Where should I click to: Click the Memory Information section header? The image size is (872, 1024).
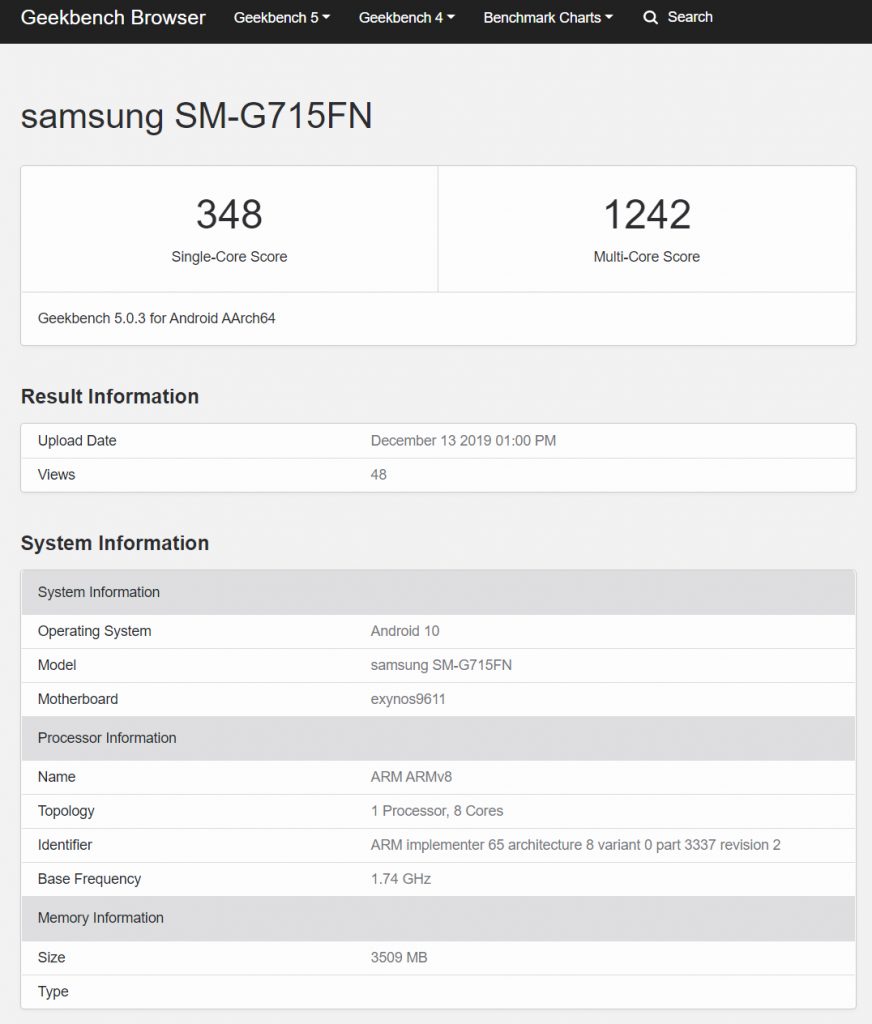[101, 918]
